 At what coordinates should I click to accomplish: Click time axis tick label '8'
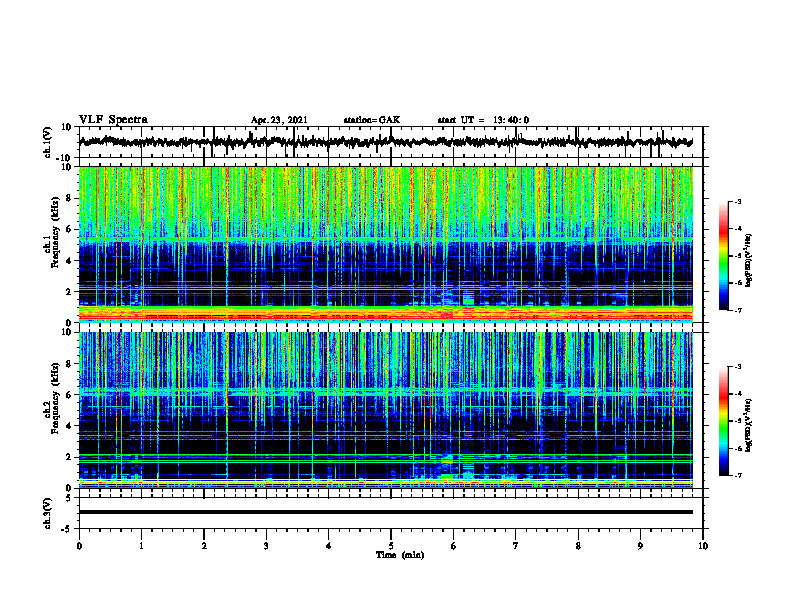click(x=578, y=546)
